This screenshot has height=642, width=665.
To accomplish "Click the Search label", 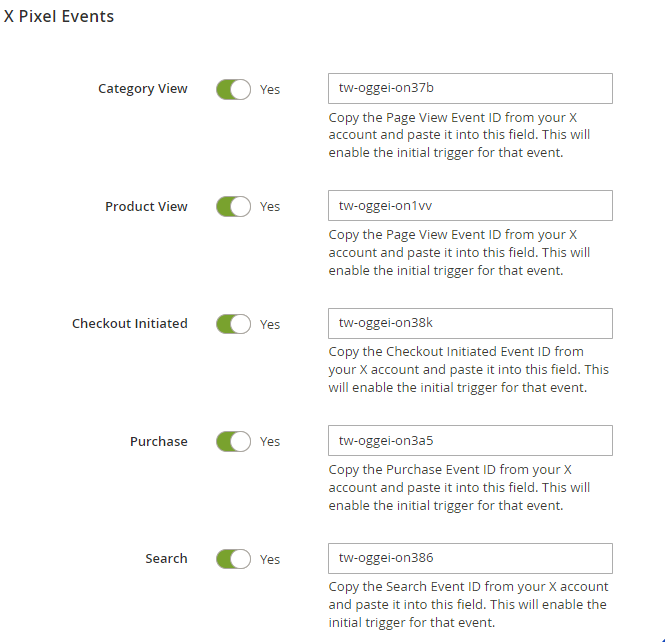I will 166,558.
